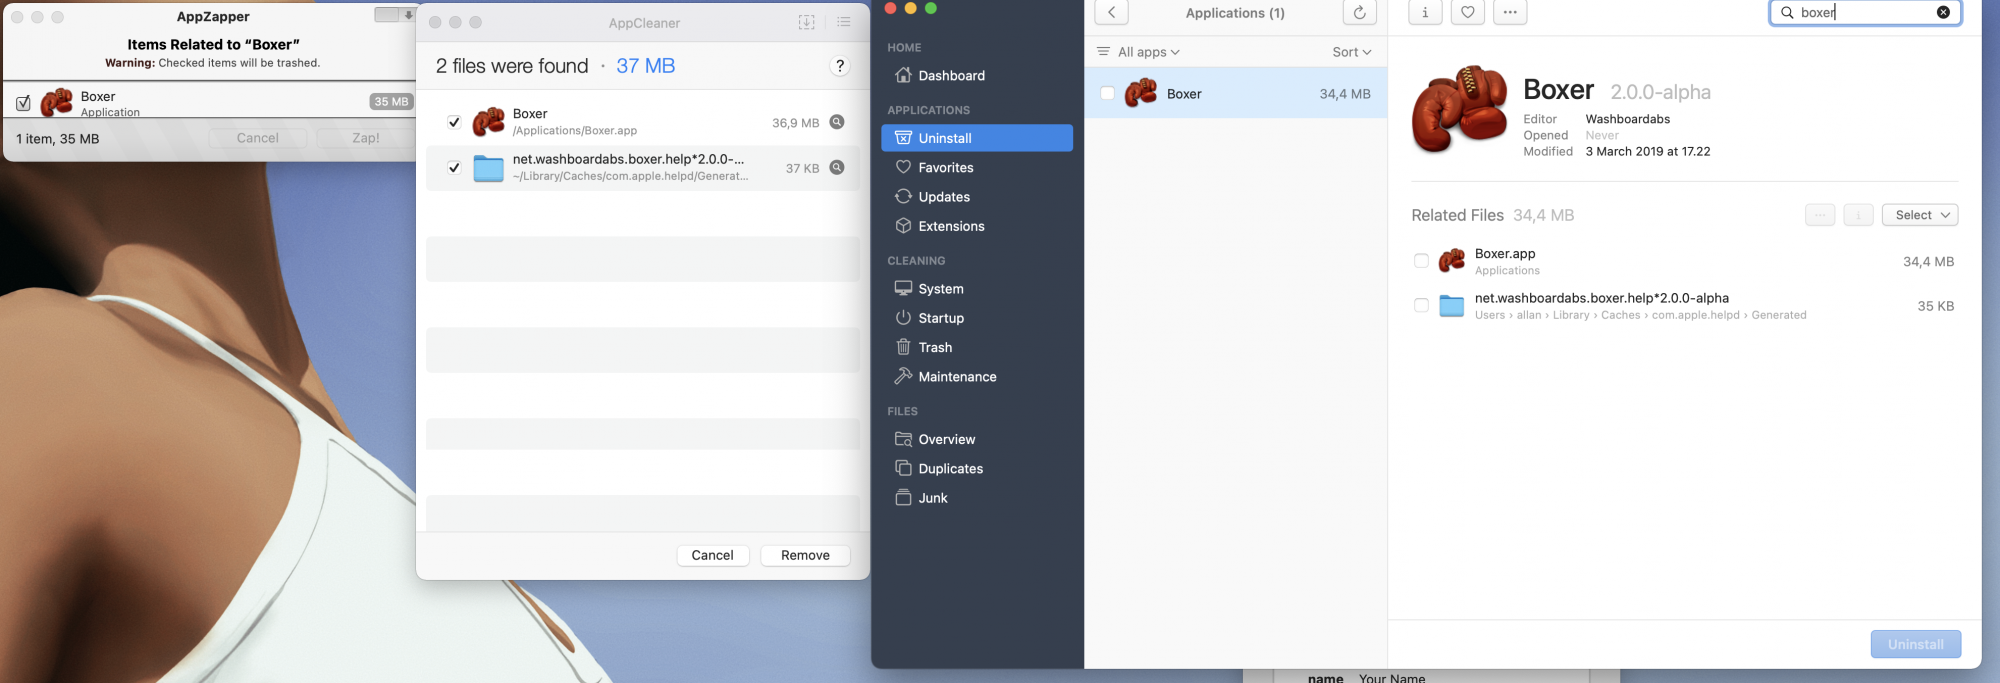
Task: Clear the boxer search field
Action: click(1943, 13)
